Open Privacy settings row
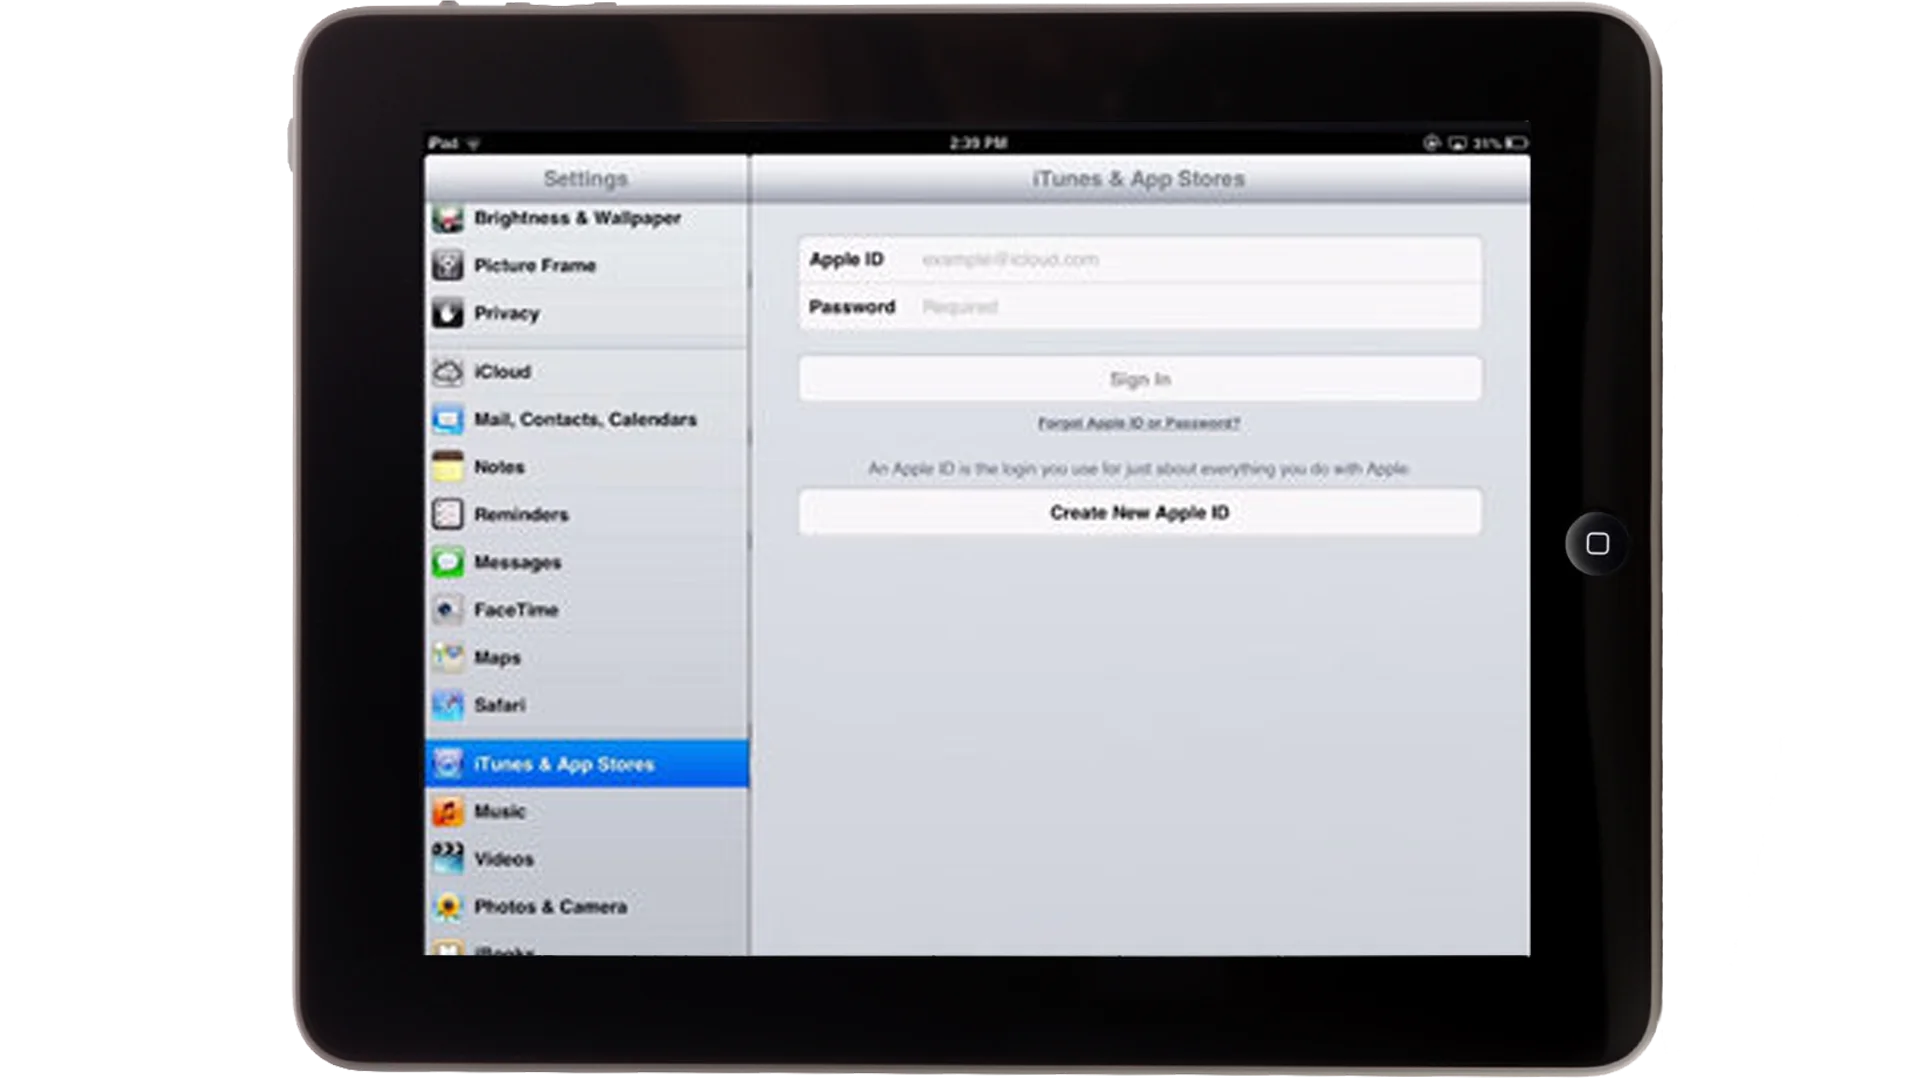1920x1080 pixels. coord(587,313)
